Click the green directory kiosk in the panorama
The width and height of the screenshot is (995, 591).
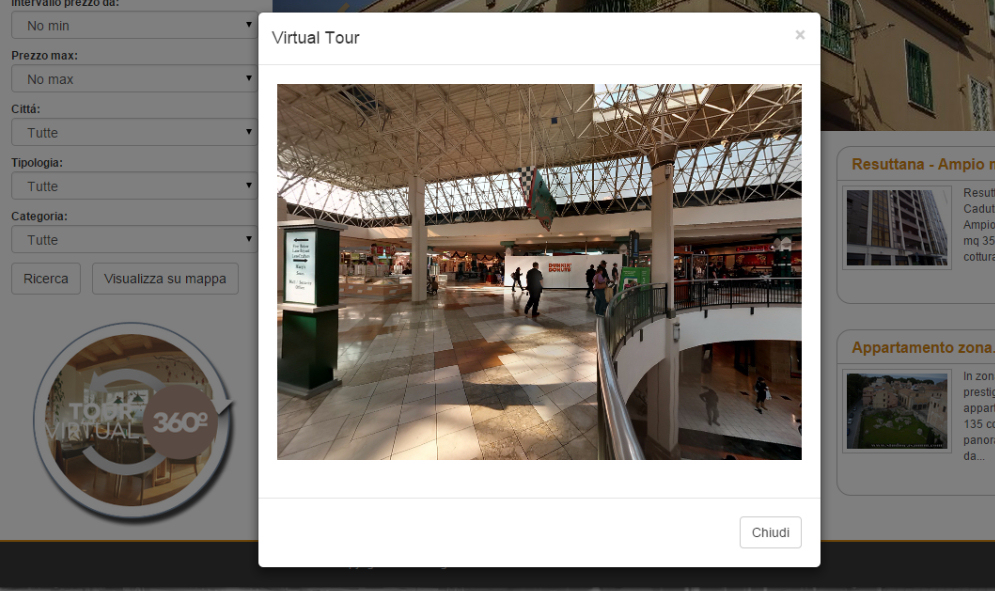click(309, 308)
